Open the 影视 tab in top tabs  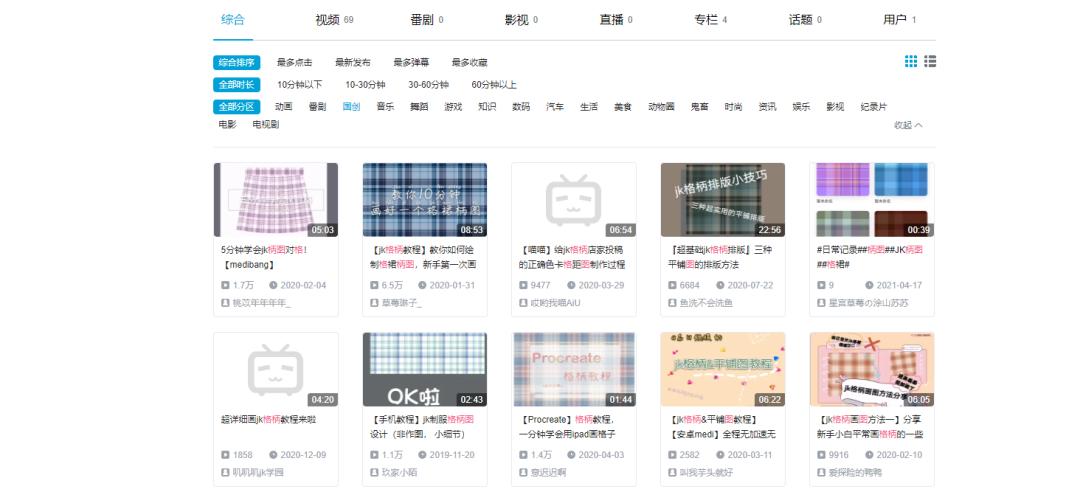pos(521,20)
